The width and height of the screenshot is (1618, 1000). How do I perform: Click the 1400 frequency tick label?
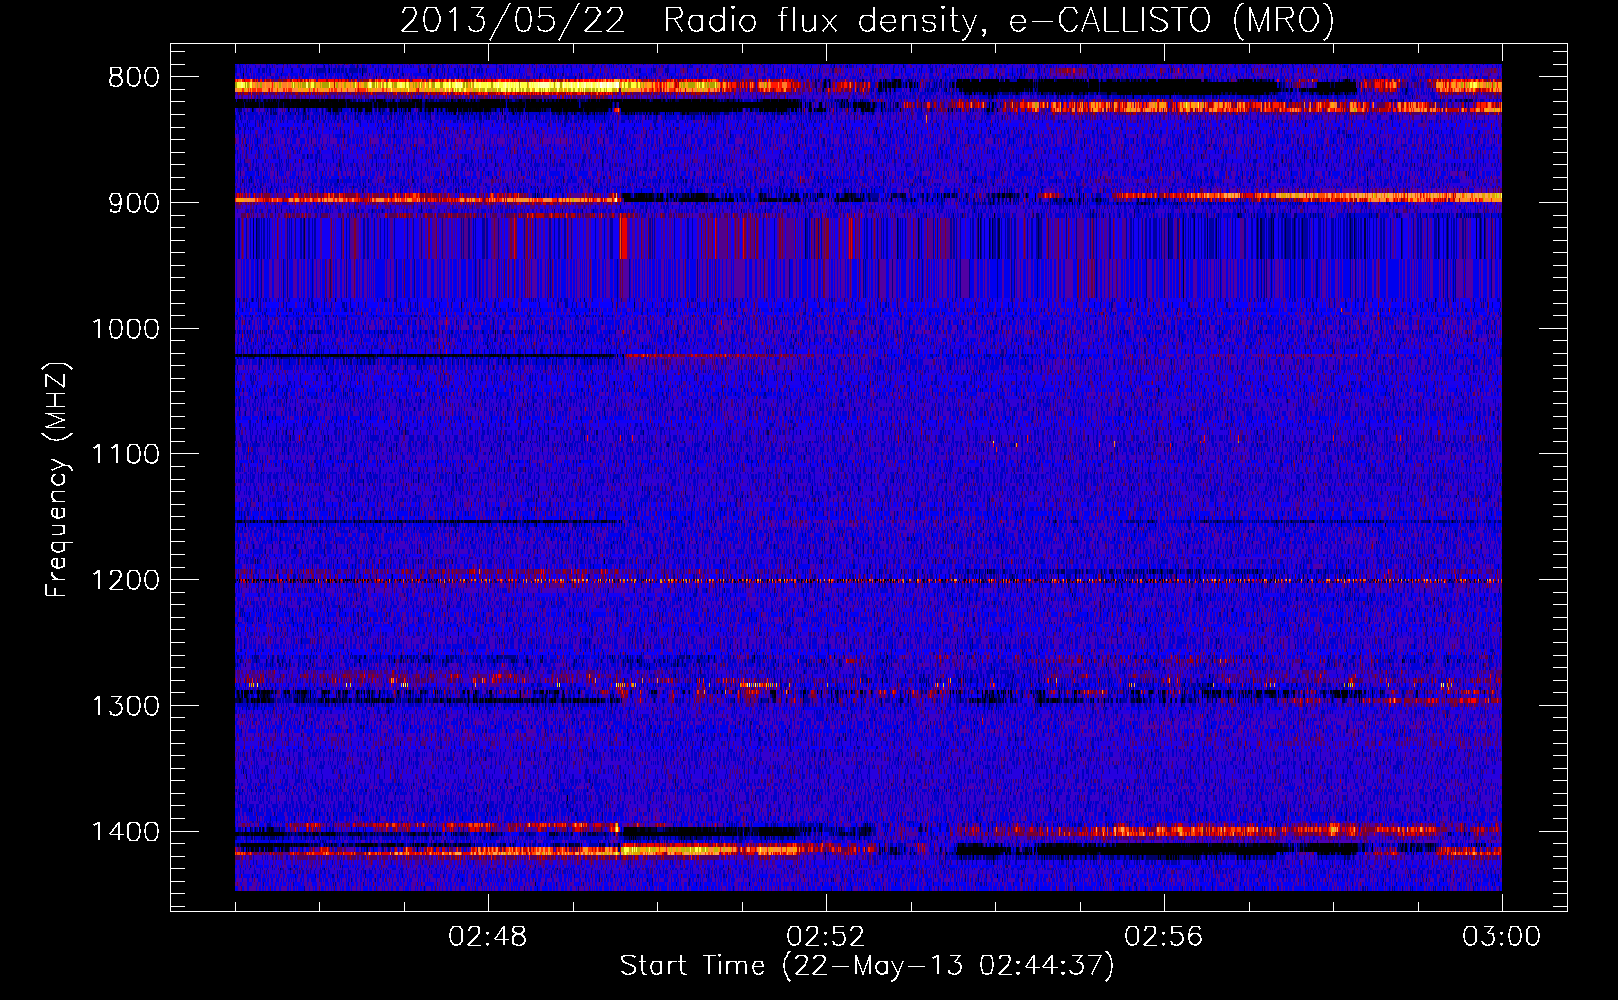[x=126, y=832]
